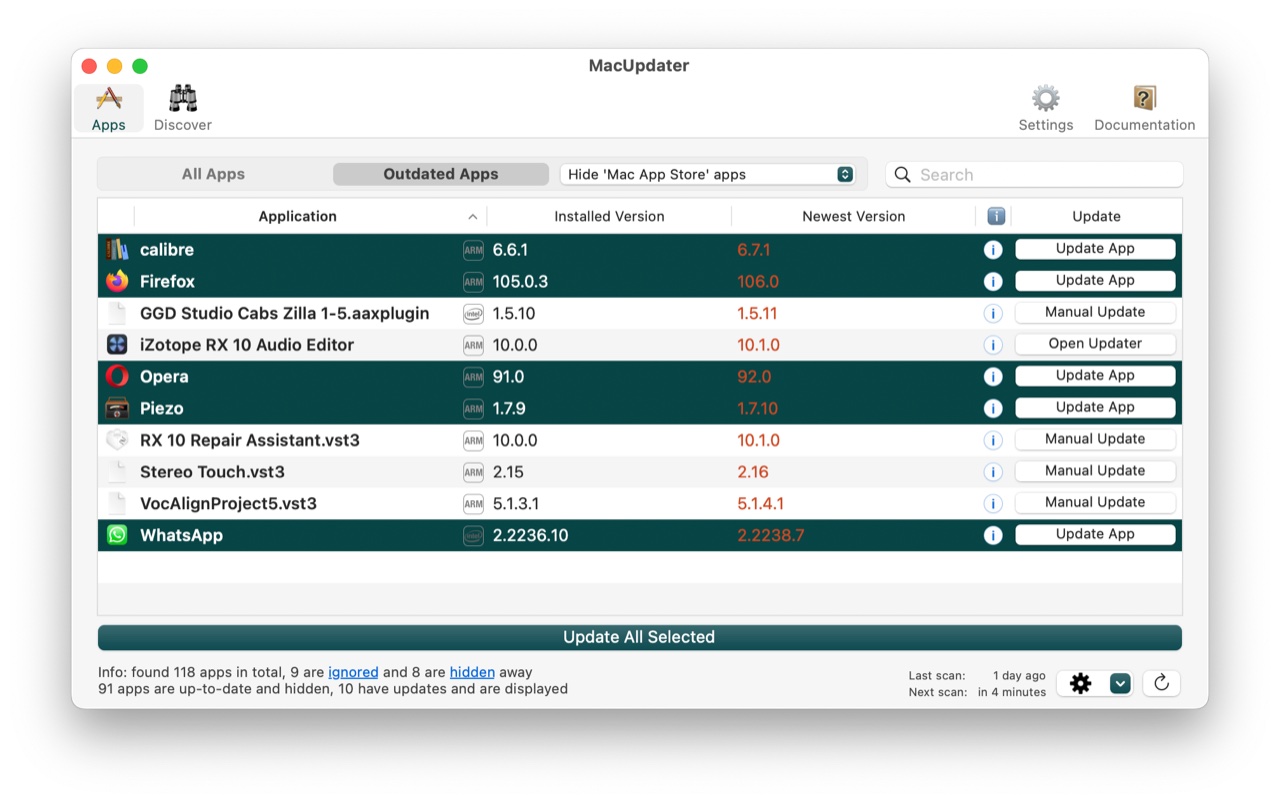1280x803 pixels.
Task: Click the info icon for WhatsApp
Action: [x=993, y=536]
